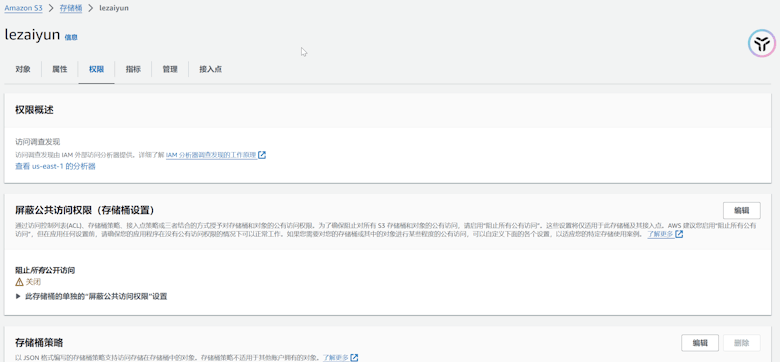Select the 权限 tab

click(x=97, y=69)
